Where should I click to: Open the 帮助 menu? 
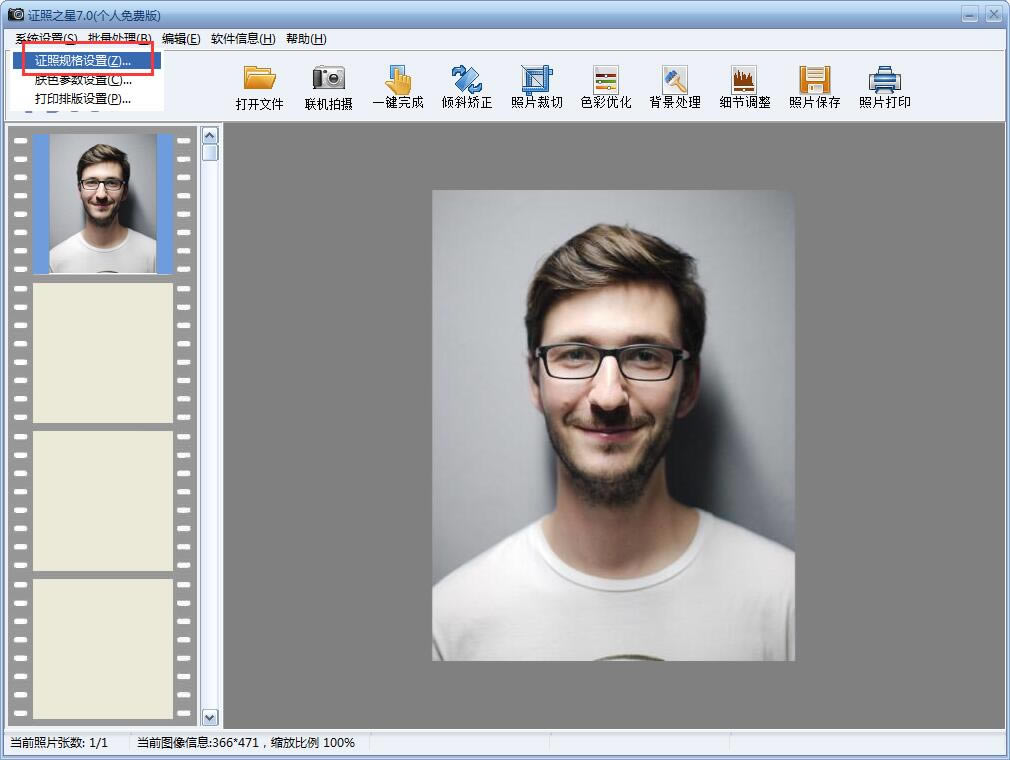(x=306, y=39)
